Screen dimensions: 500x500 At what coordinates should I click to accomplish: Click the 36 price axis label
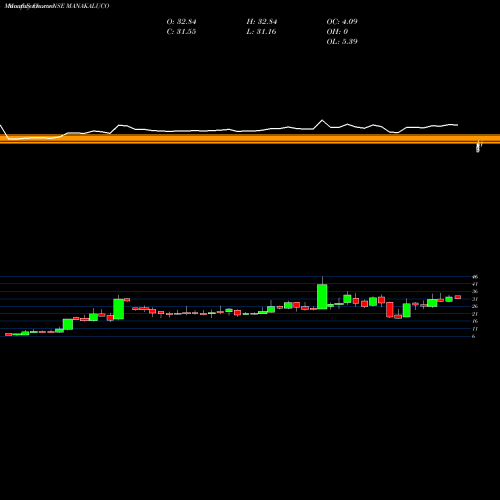(475, 292)
